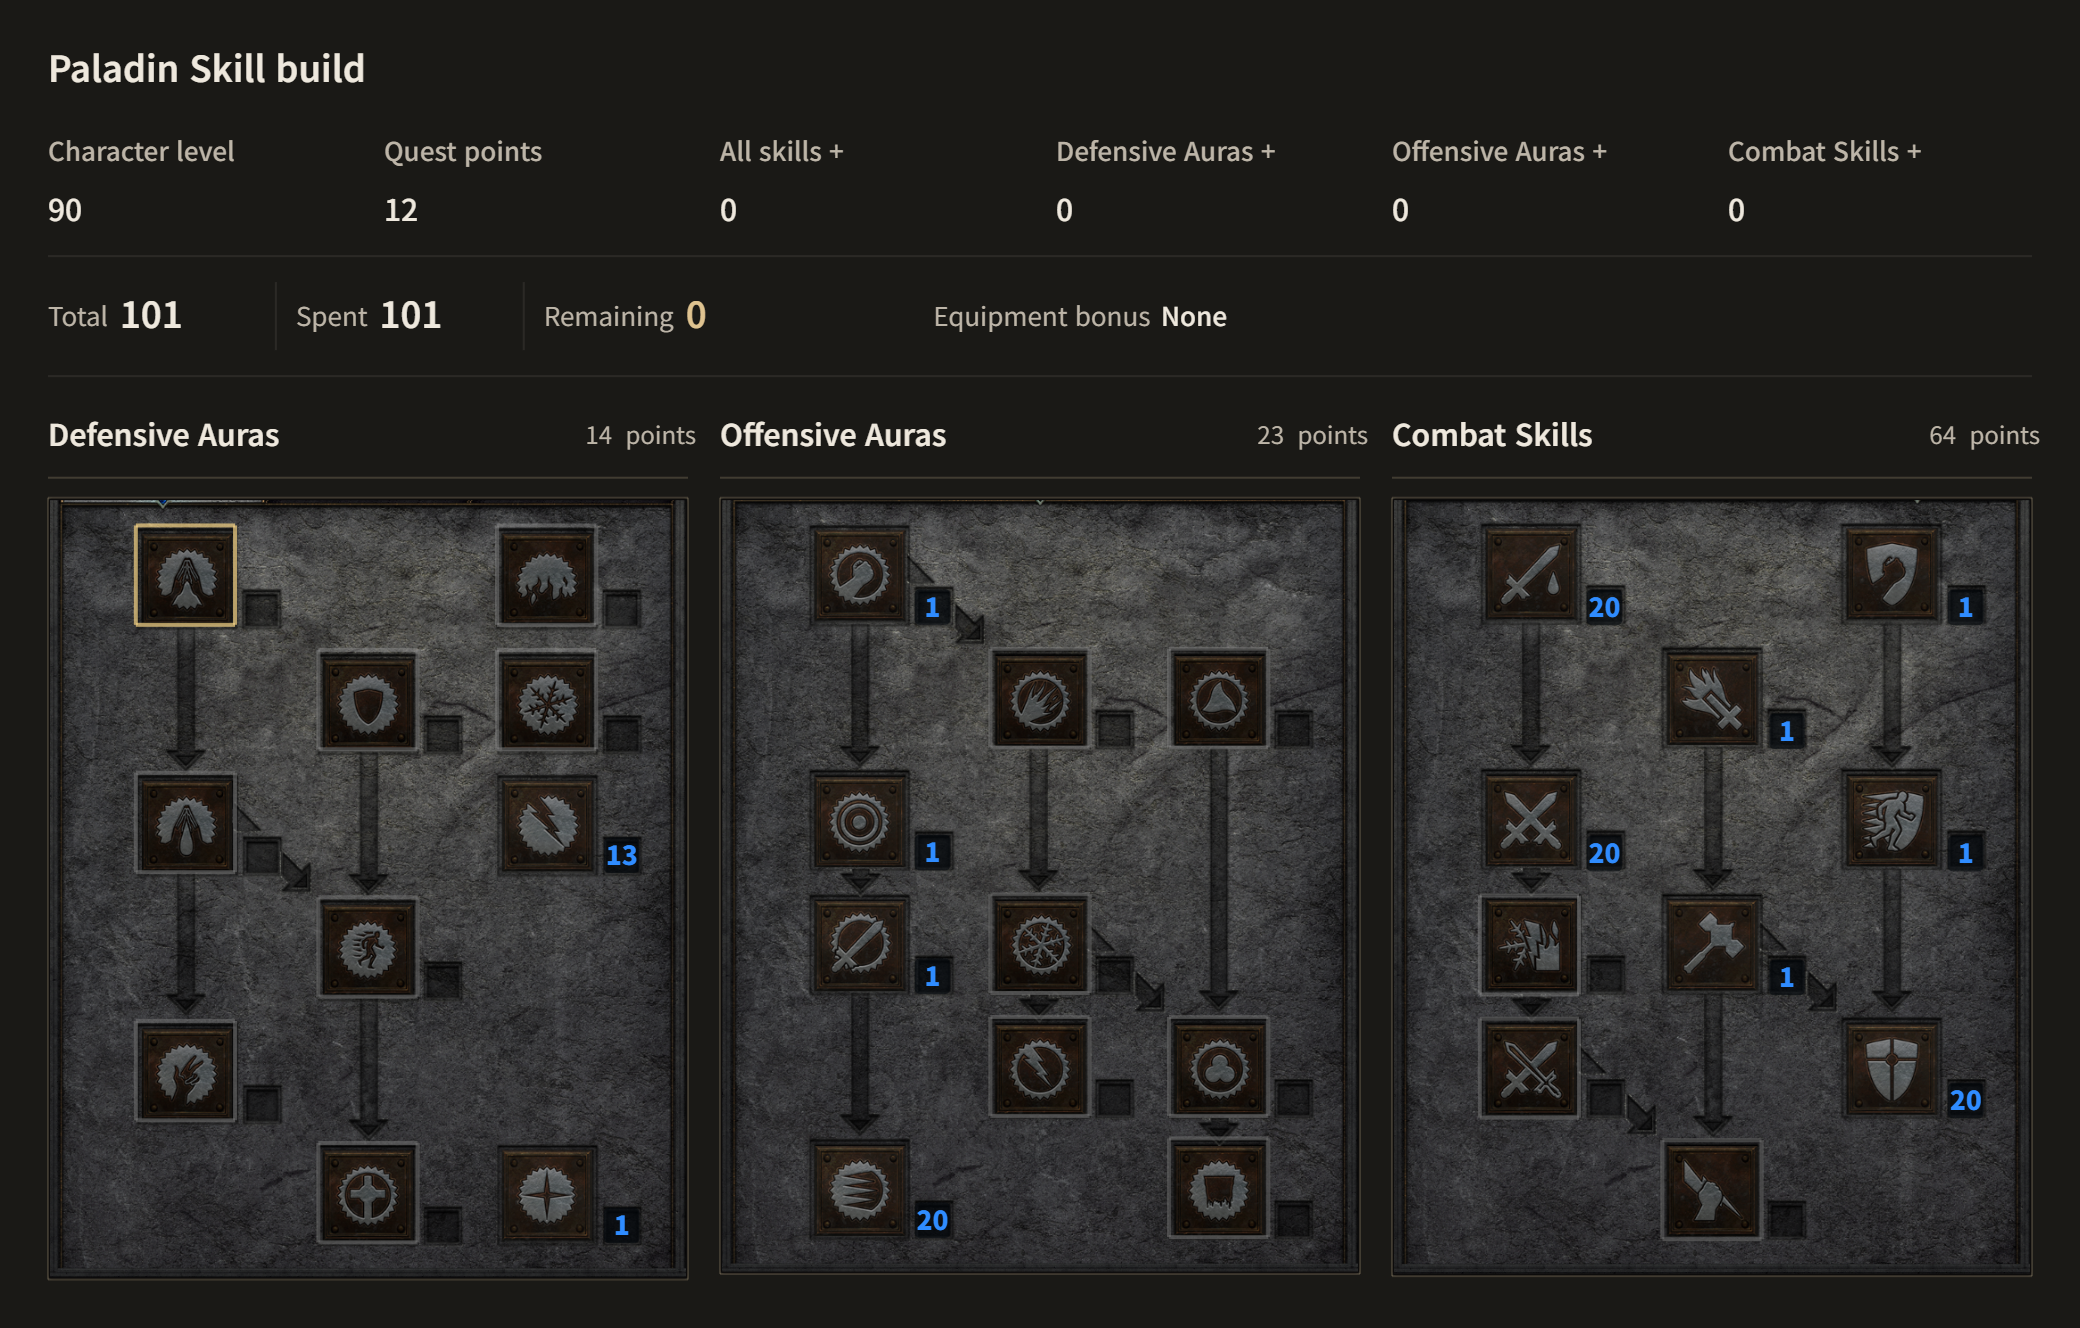Click the Remaining points value 0
Viewport: 2080px width, 1328px height.
coord(696,316)
